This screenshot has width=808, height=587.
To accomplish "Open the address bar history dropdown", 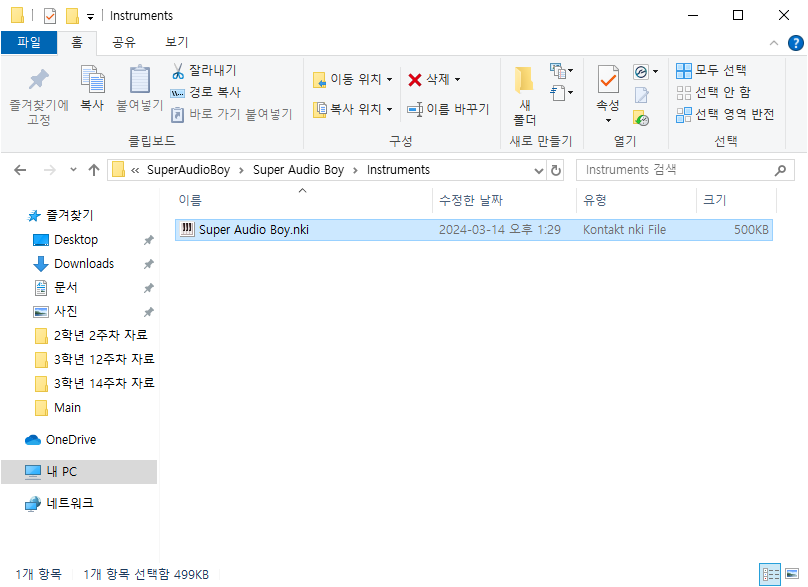I will [538, 171].
